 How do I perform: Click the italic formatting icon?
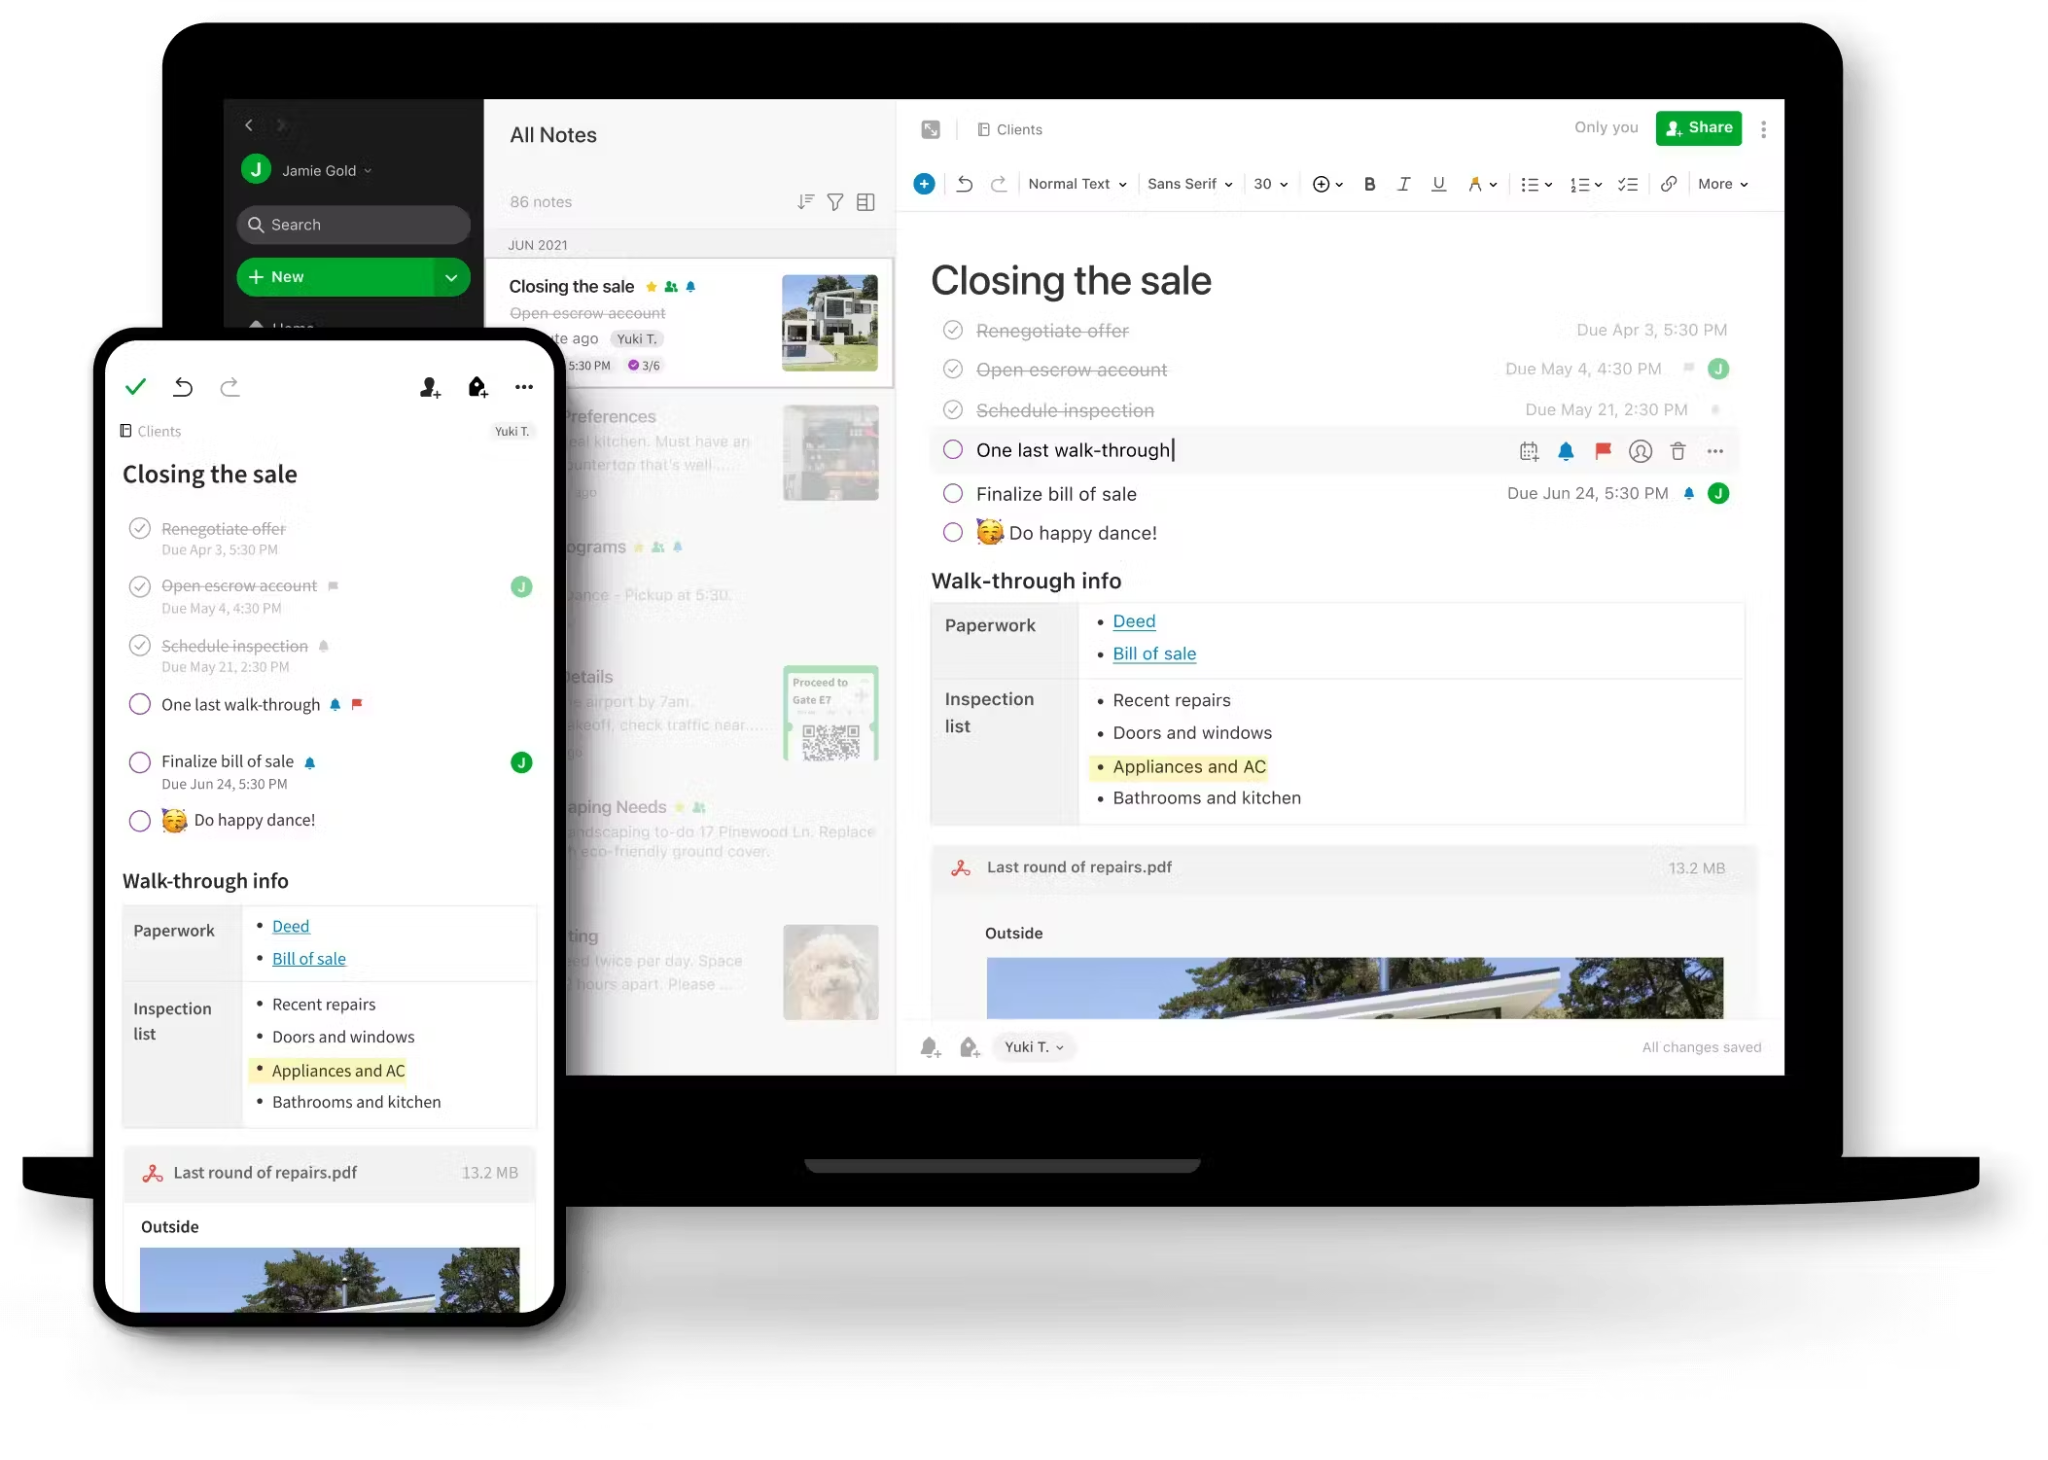(1403, 183)
